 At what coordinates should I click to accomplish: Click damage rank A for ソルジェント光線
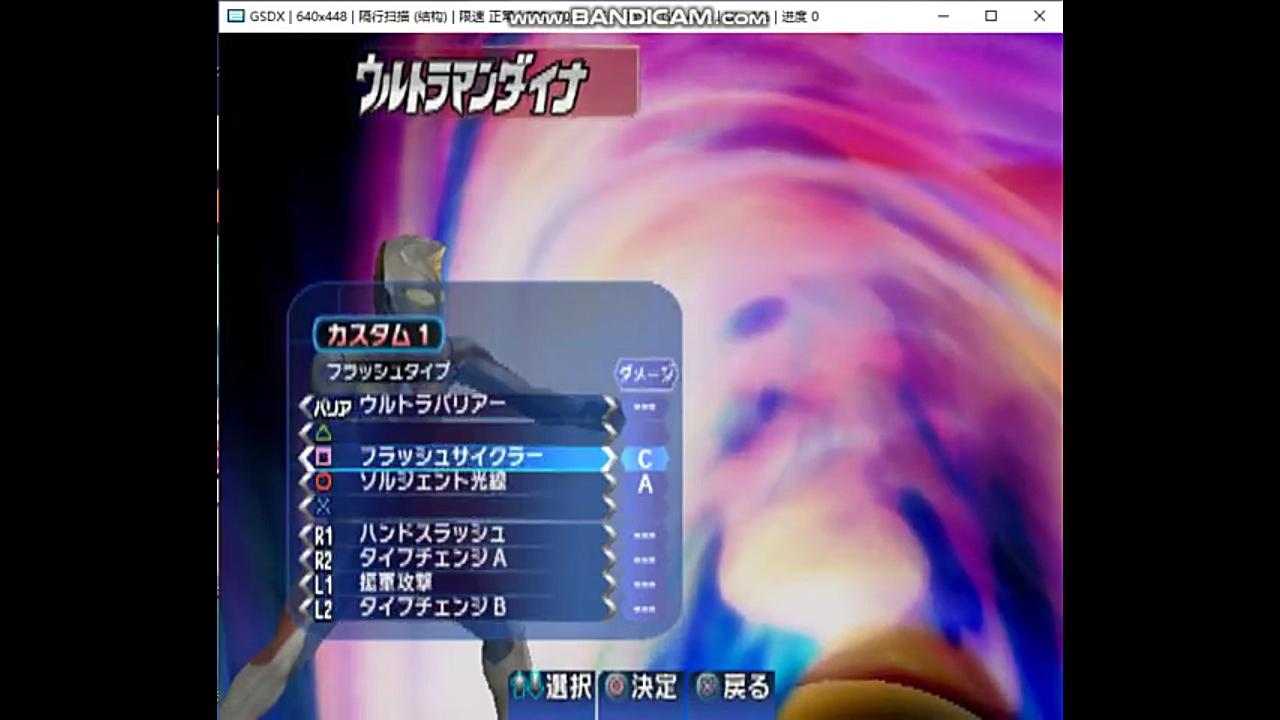pyautogui.click(x=645, y=484)
